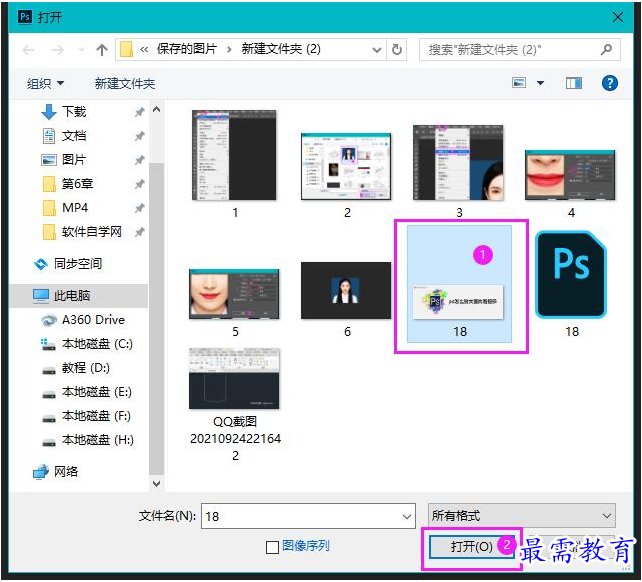Click 新建文件夹 button
The height and width of the screenshot is (582, 642).
coord(125,84)
